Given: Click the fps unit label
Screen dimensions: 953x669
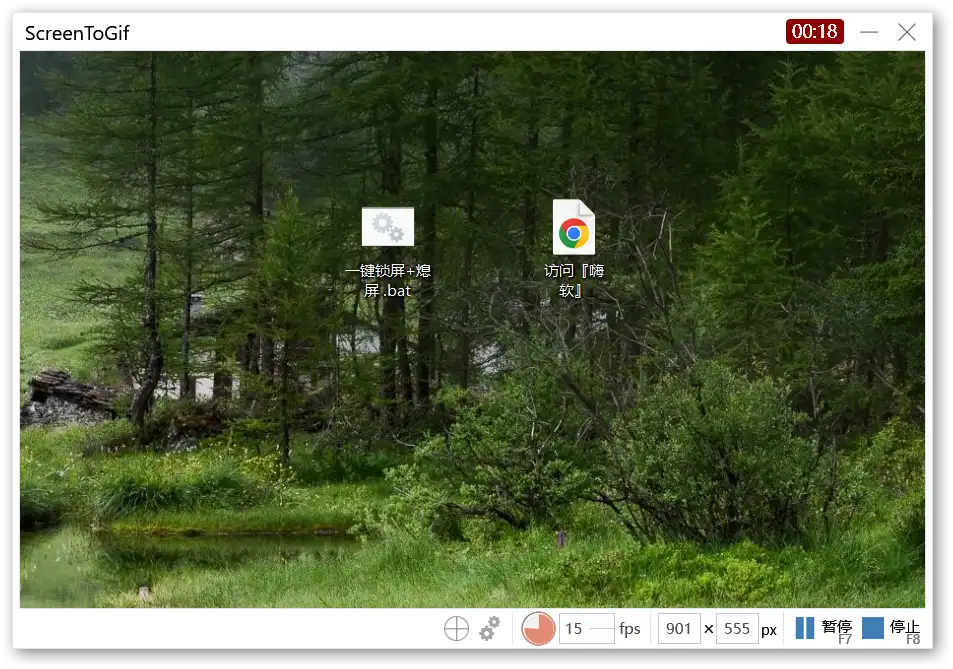Looking at the screenshot, I should coord(630,629).
